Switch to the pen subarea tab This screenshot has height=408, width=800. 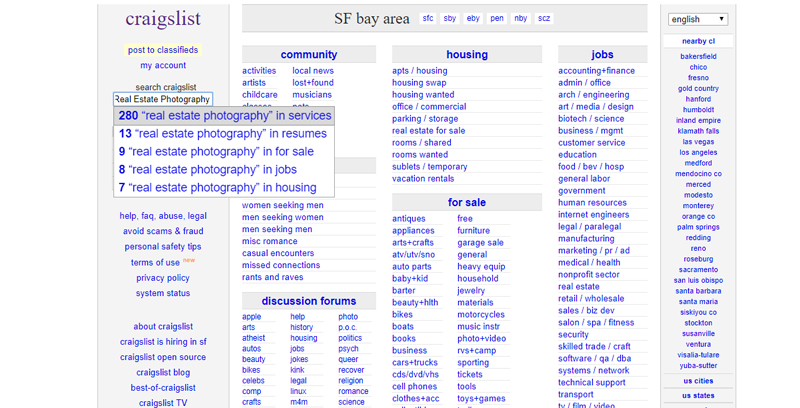(x=497, y=18)
